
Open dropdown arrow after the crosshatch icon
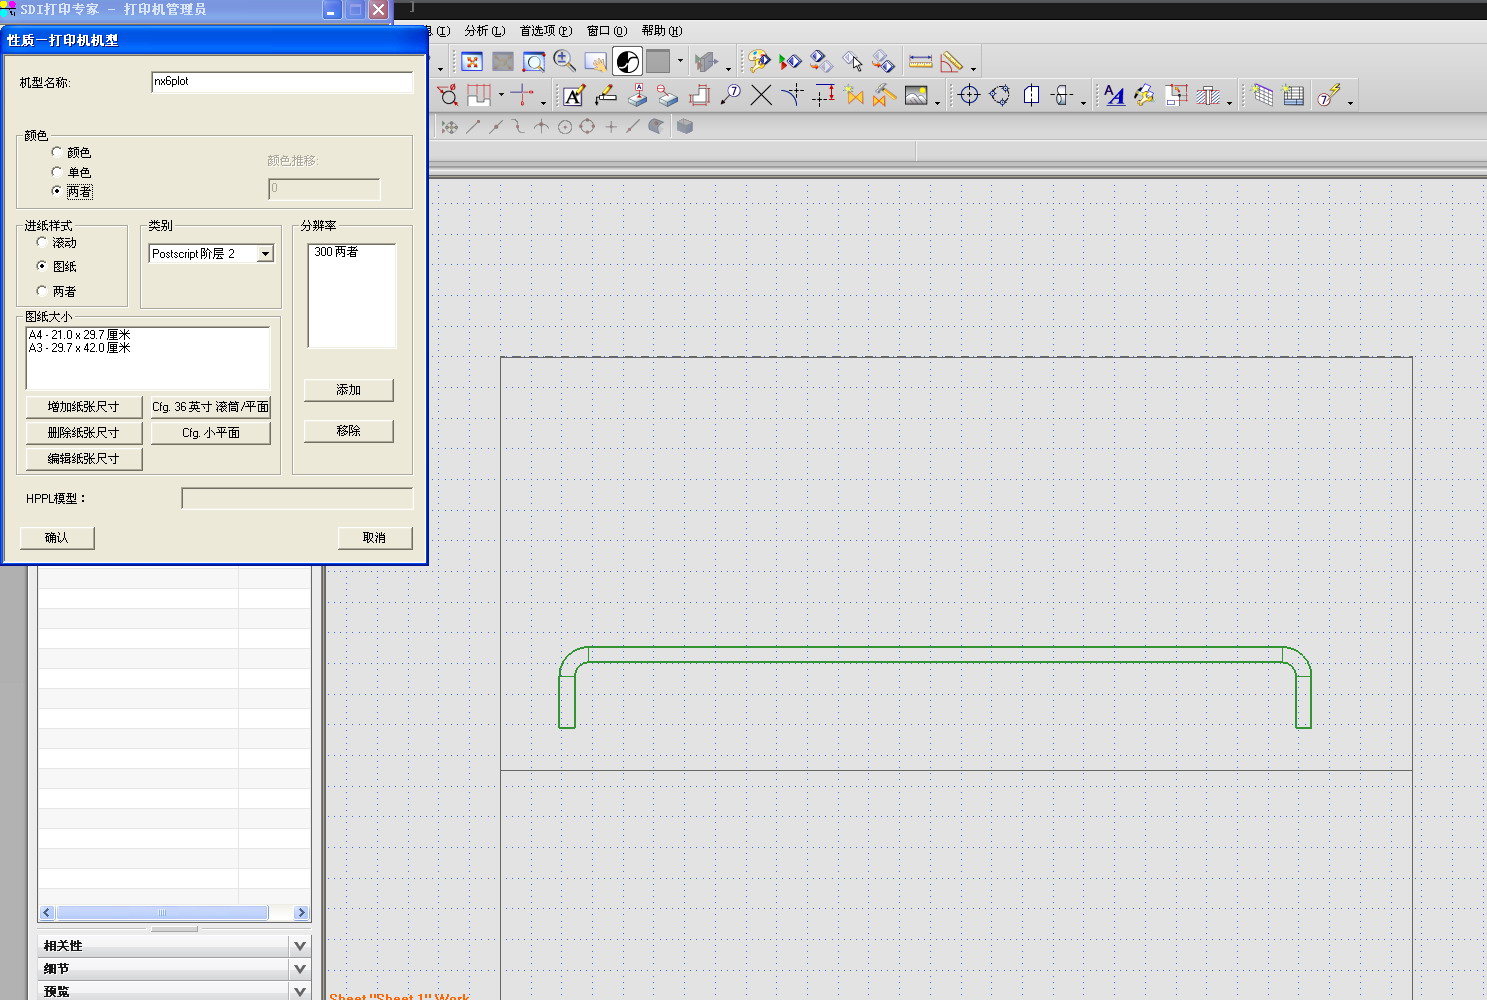1229,101
